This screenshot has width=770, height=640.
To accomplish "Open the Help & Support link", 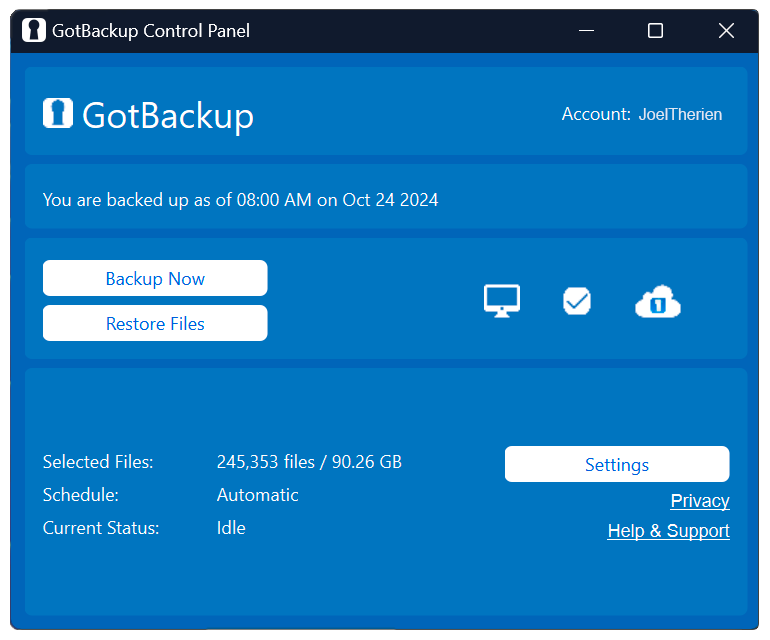I will tap(668, 531).
